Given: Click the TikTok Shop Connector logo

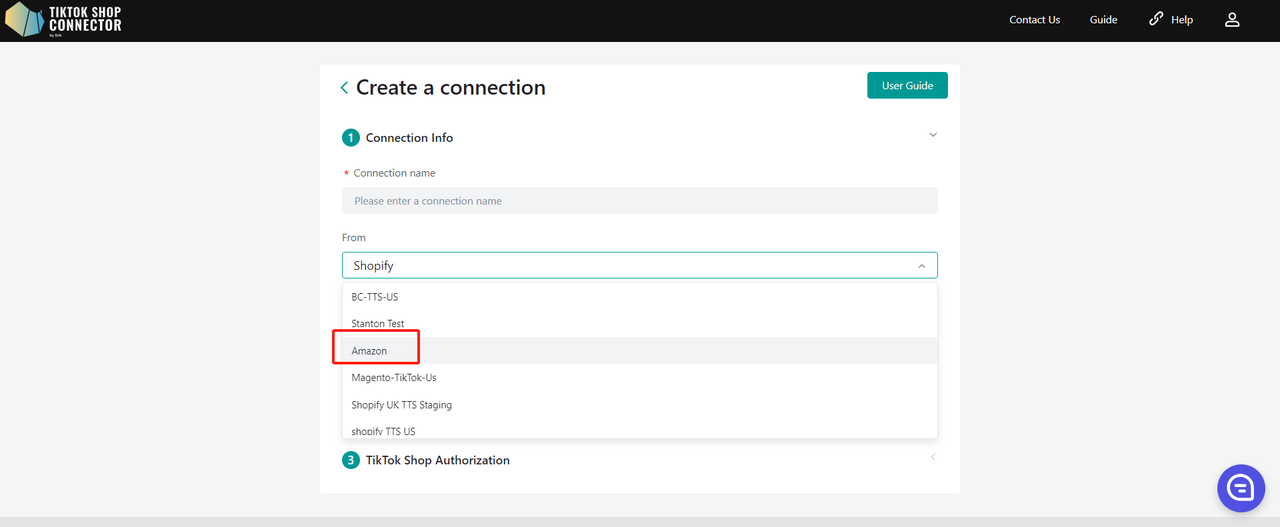Looking at the screenshot, I should click(x=64, y=19).
